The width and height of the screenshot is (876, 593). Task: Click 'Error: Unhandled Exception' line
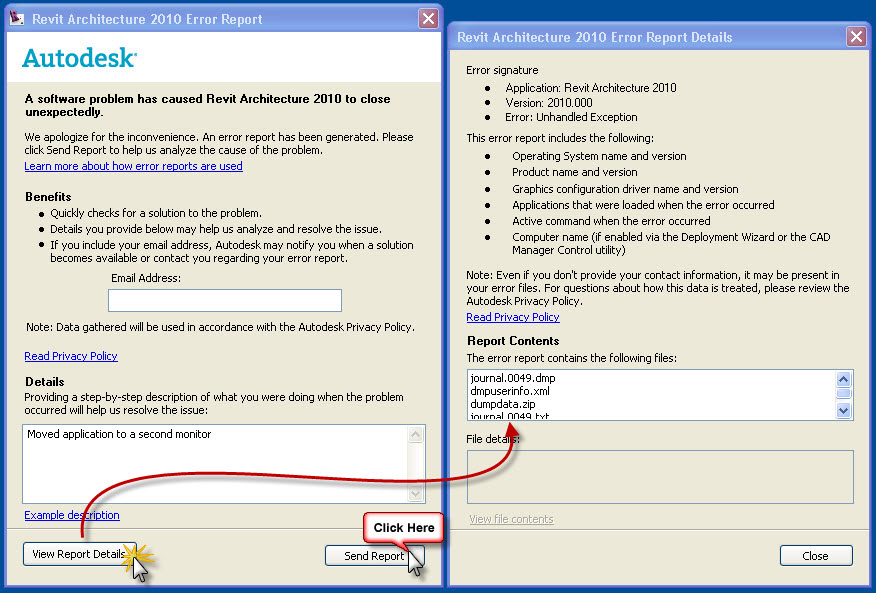[x=571, y=117]
